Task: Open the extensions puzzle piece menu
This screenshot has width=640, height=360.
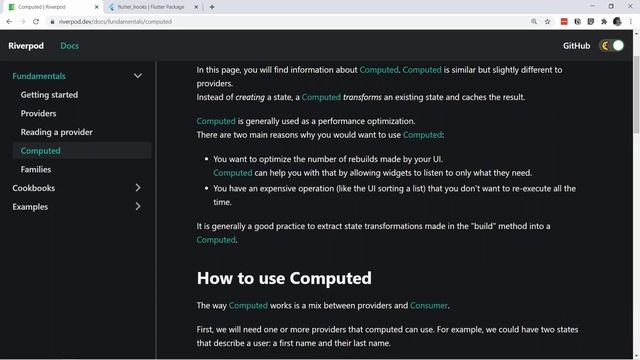Action: coord(604,22)
